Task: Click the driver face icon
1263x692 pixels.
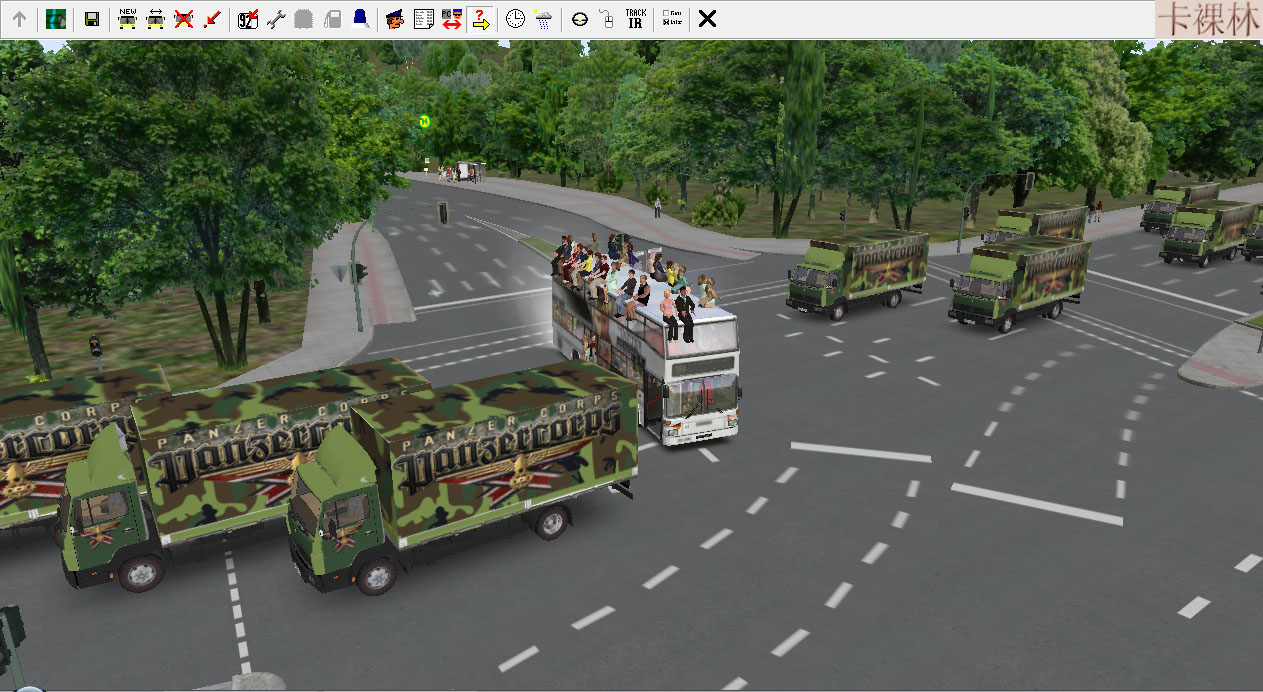Action: click(x=395, y=19)
